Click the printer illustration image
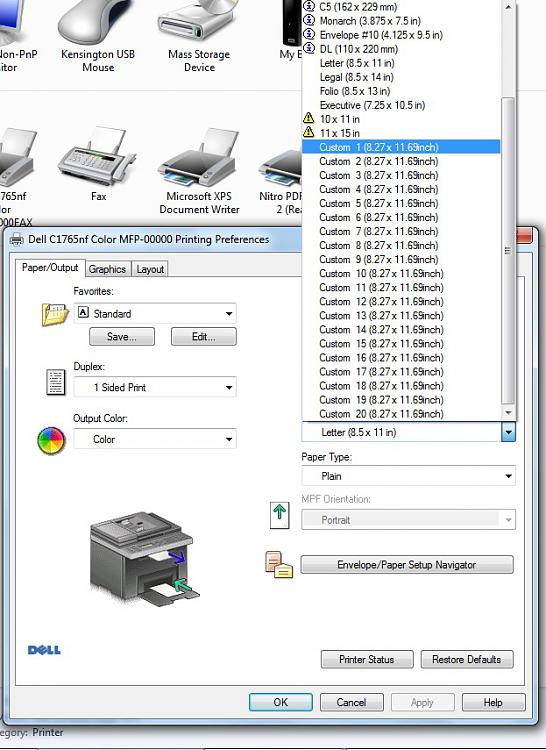This screenshot has height=750, width=546. 144,559
